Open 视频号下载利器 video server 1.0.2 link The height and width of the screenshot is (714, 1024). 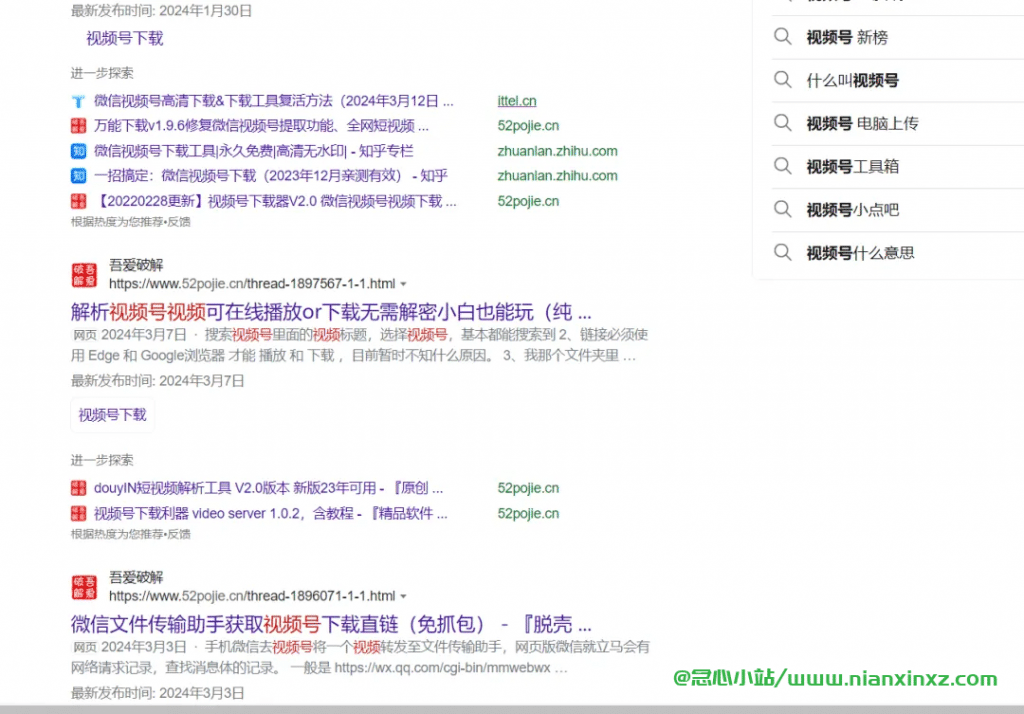[270, 513]
